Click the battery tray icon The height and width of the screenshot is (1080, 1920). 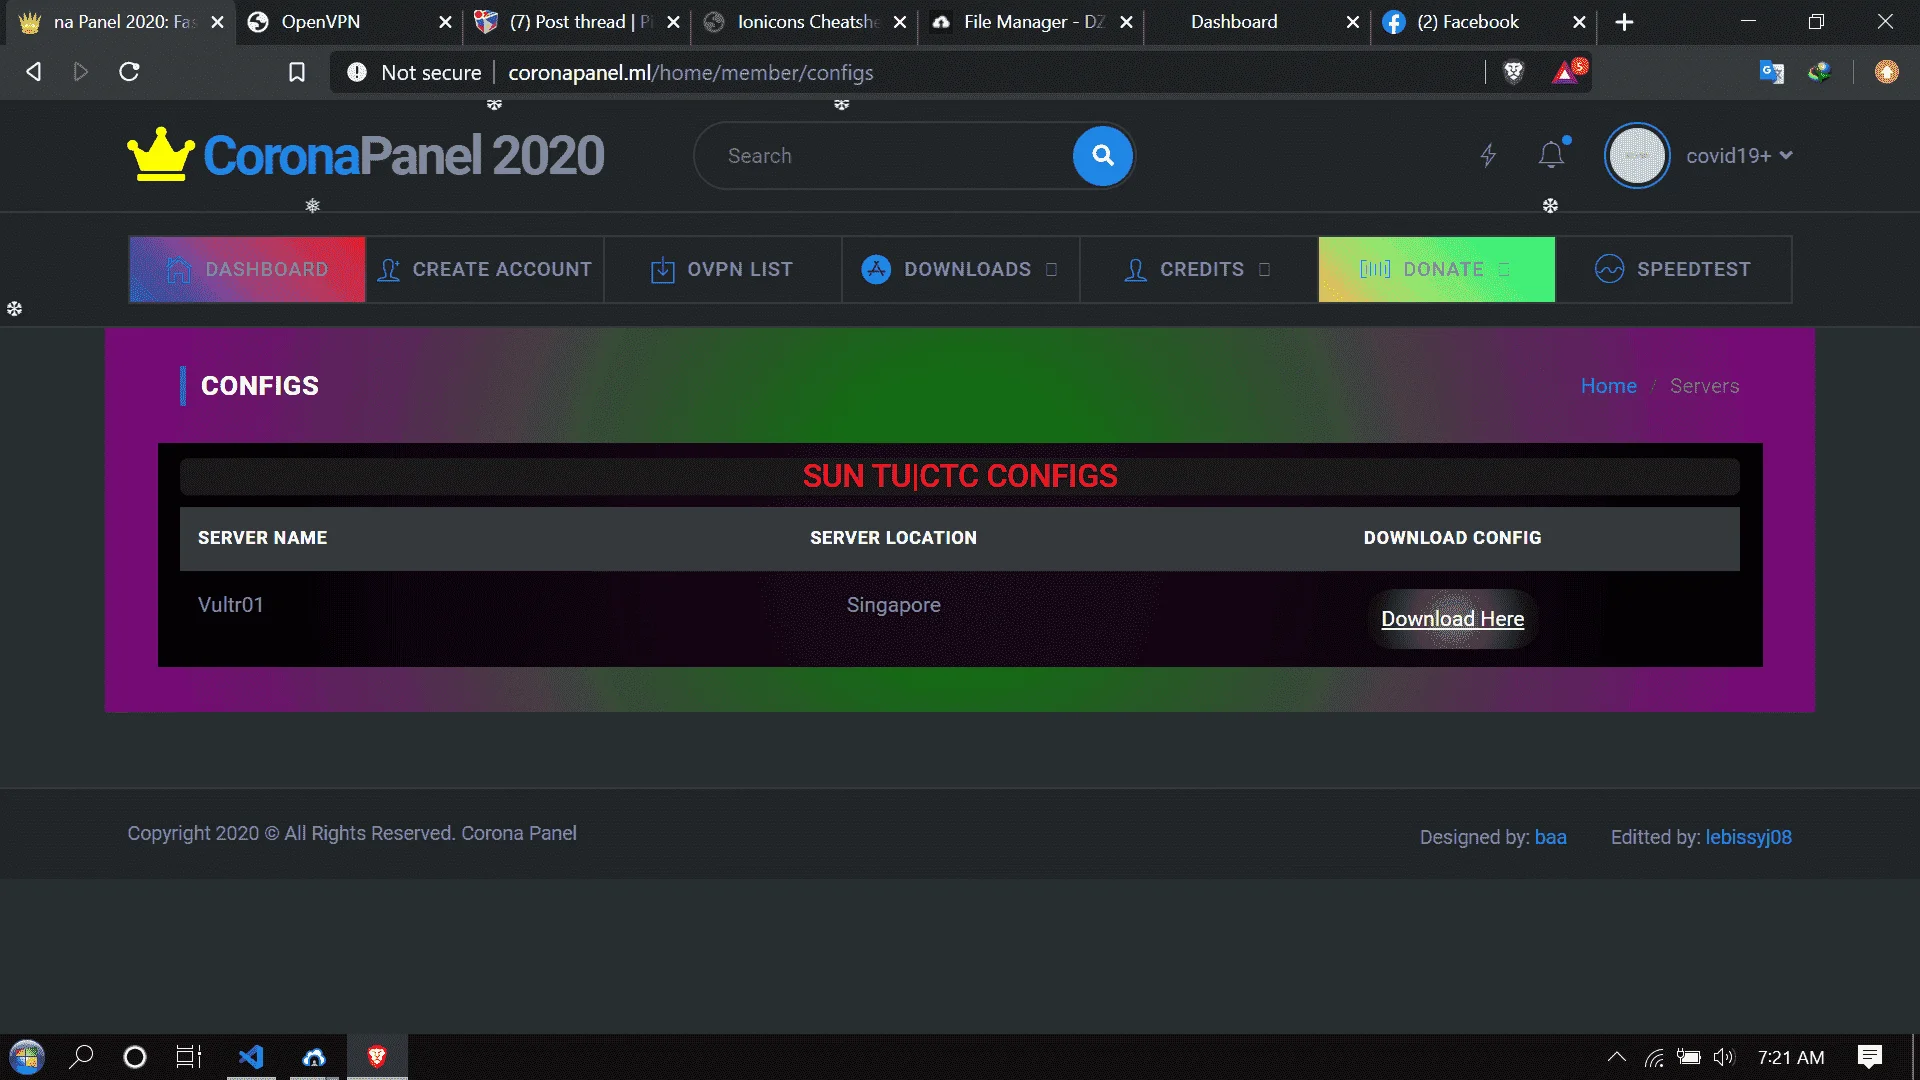pos(1689,1057)
